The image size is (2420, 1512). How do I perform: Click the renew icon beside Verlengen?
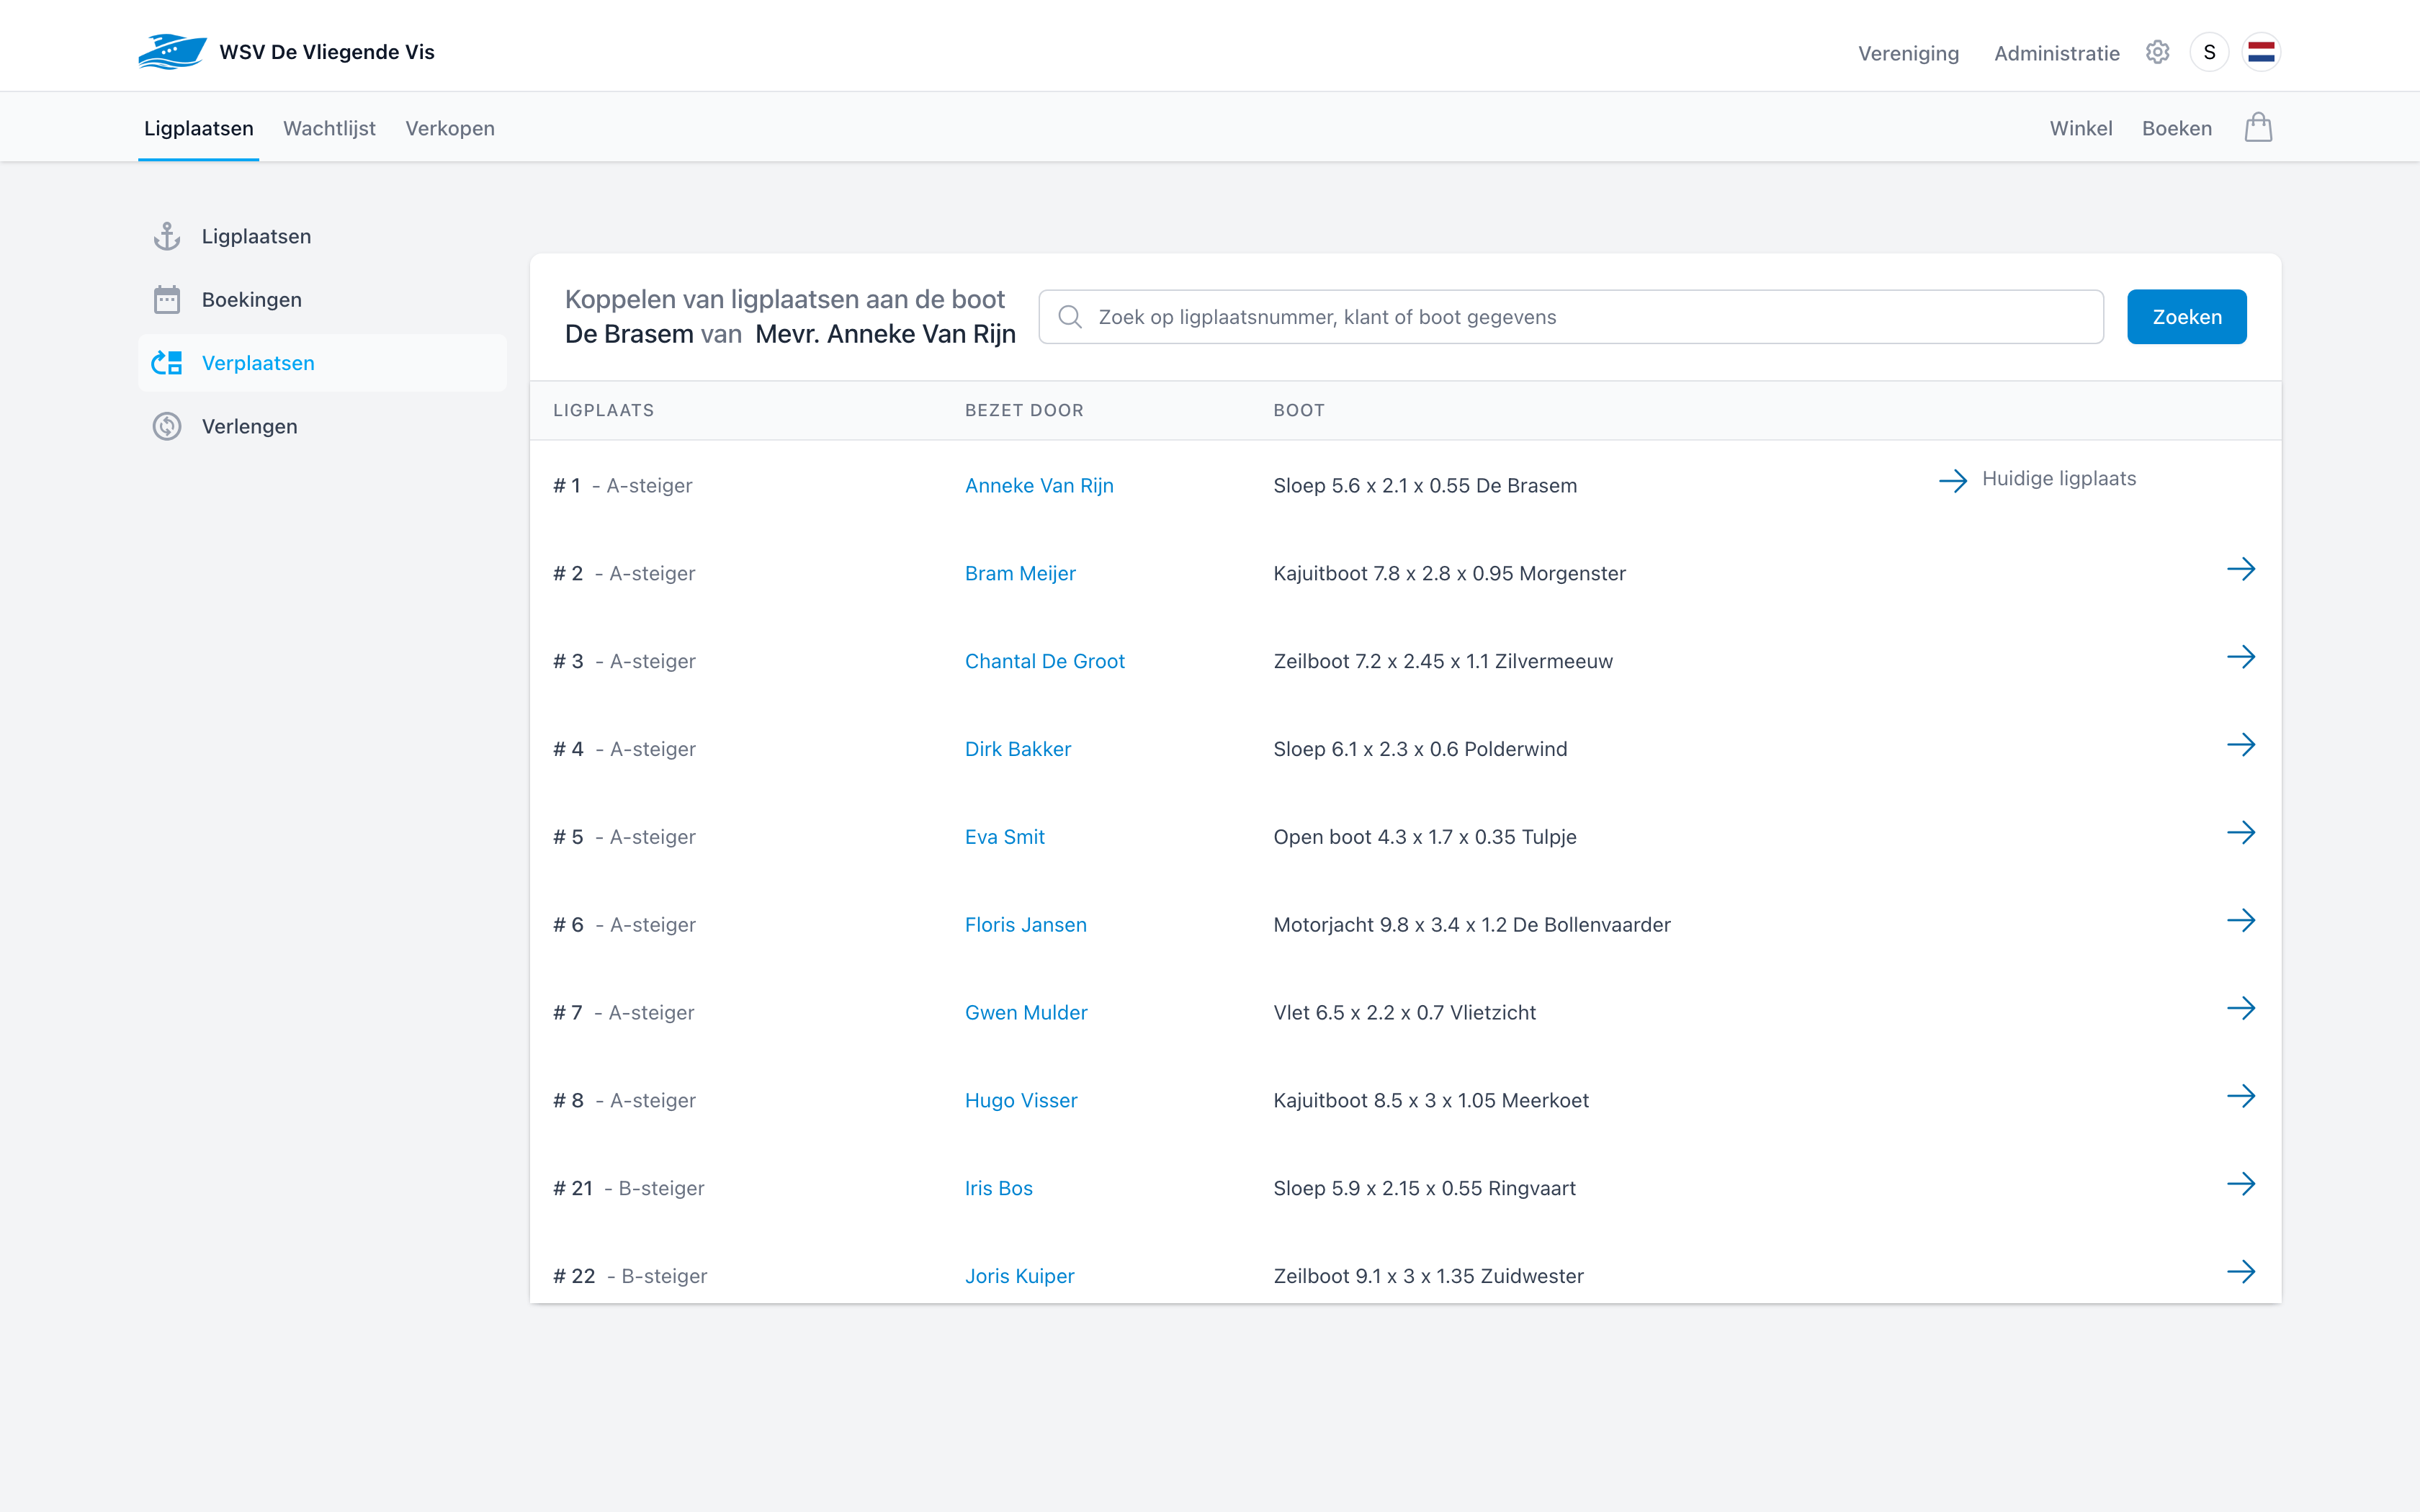point(167,426)
